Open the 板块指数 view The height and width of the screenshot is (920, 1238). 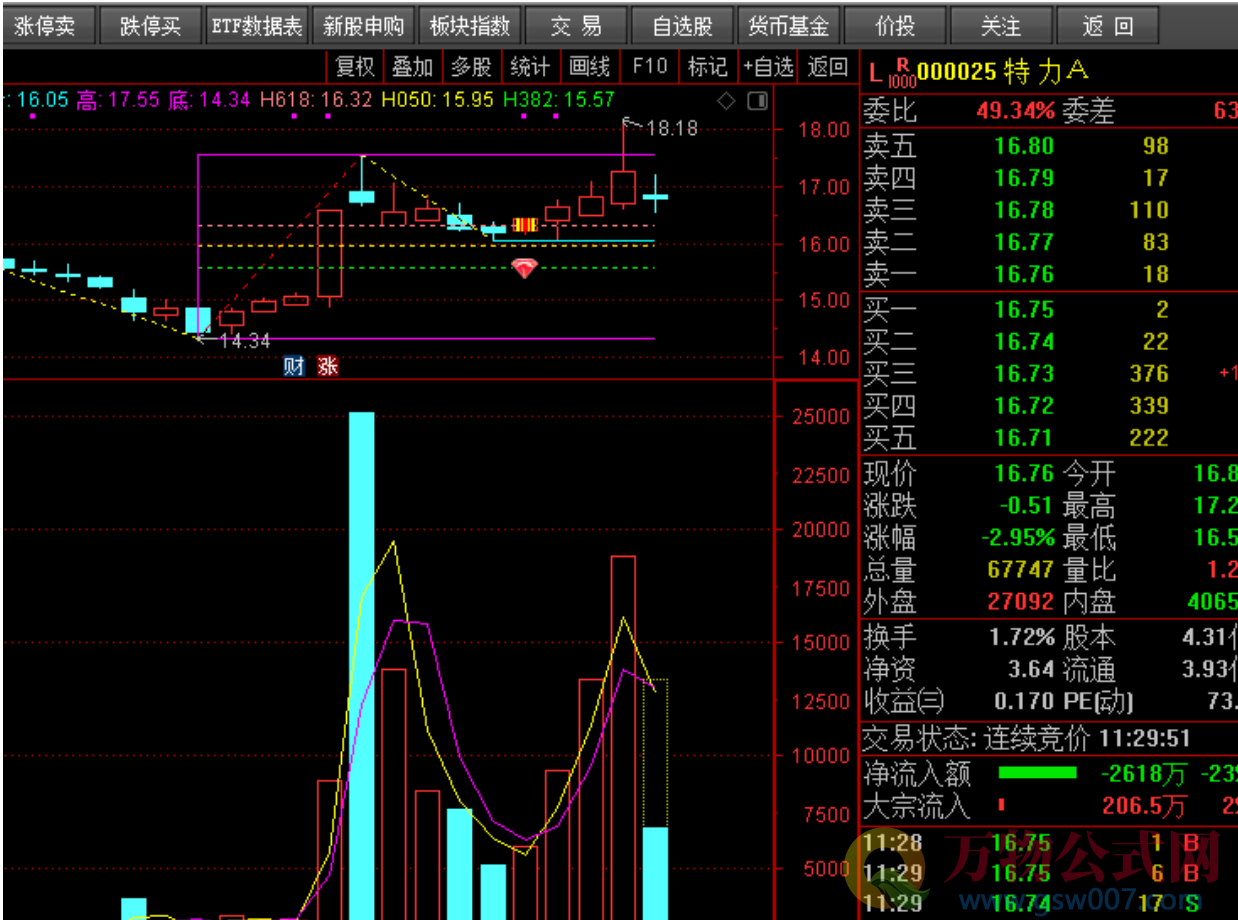click(x=469, y=26)
